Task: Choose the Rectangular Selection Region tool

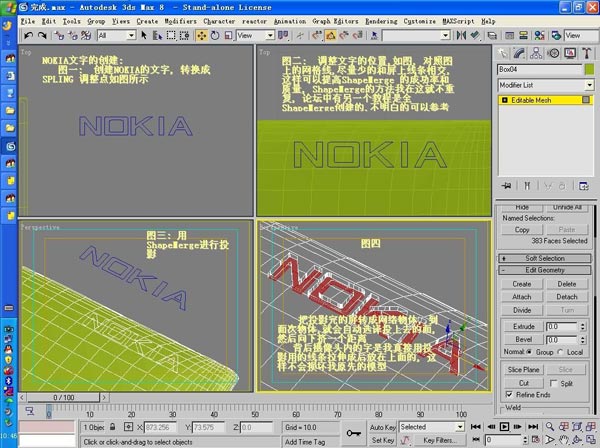Action: coord(171,36)
